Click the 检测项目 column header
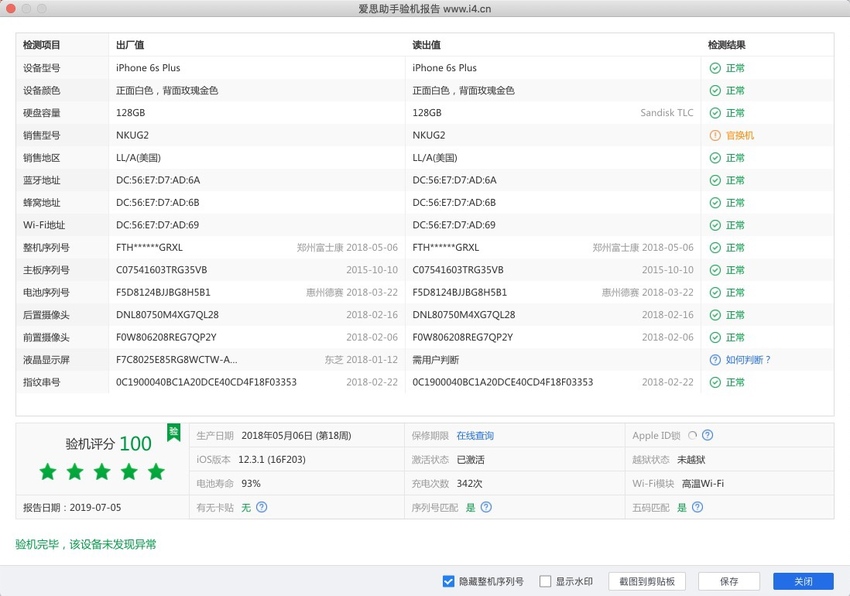This screenshot has height=596, width=850. (42, 45)
